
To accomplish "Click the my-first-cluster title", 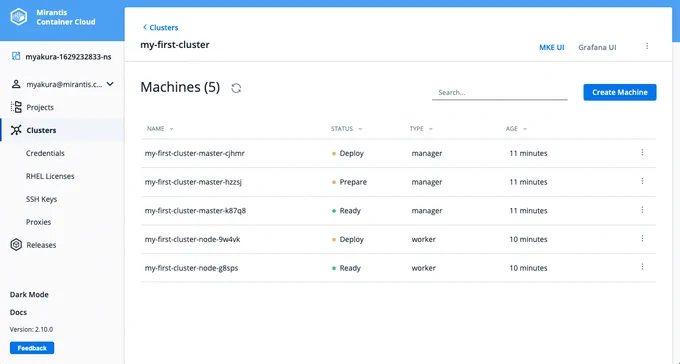I will 175,45.
